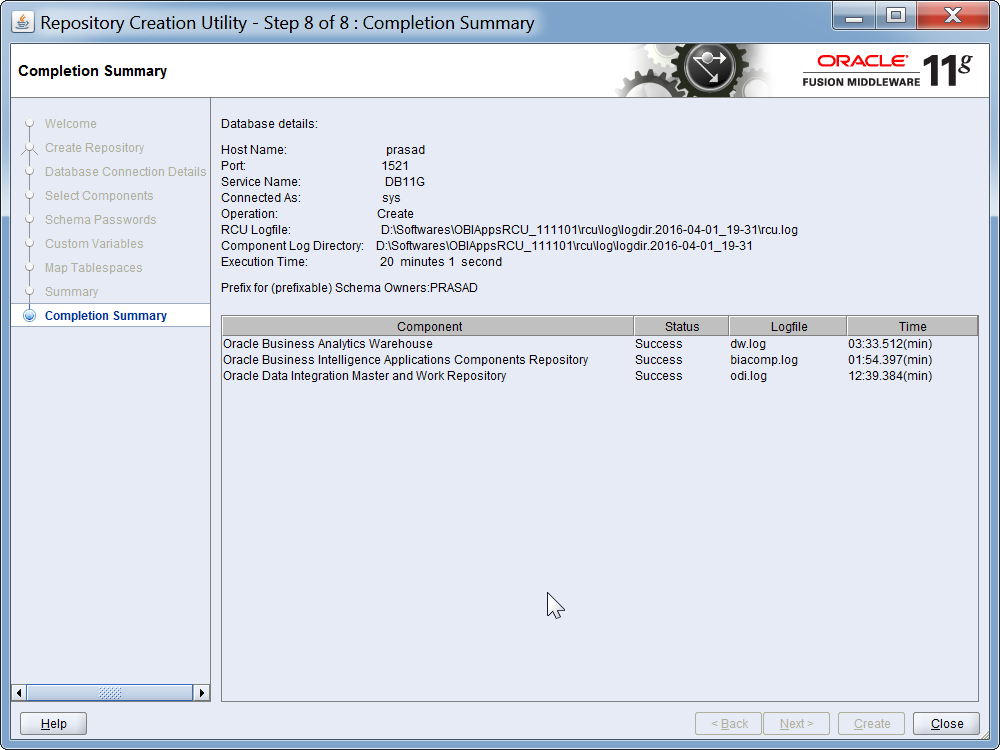Select the Oracle Business Intelligence Applications Components Repository row
This screenshot has width=1000, height=750.
(x=599, y=360)
